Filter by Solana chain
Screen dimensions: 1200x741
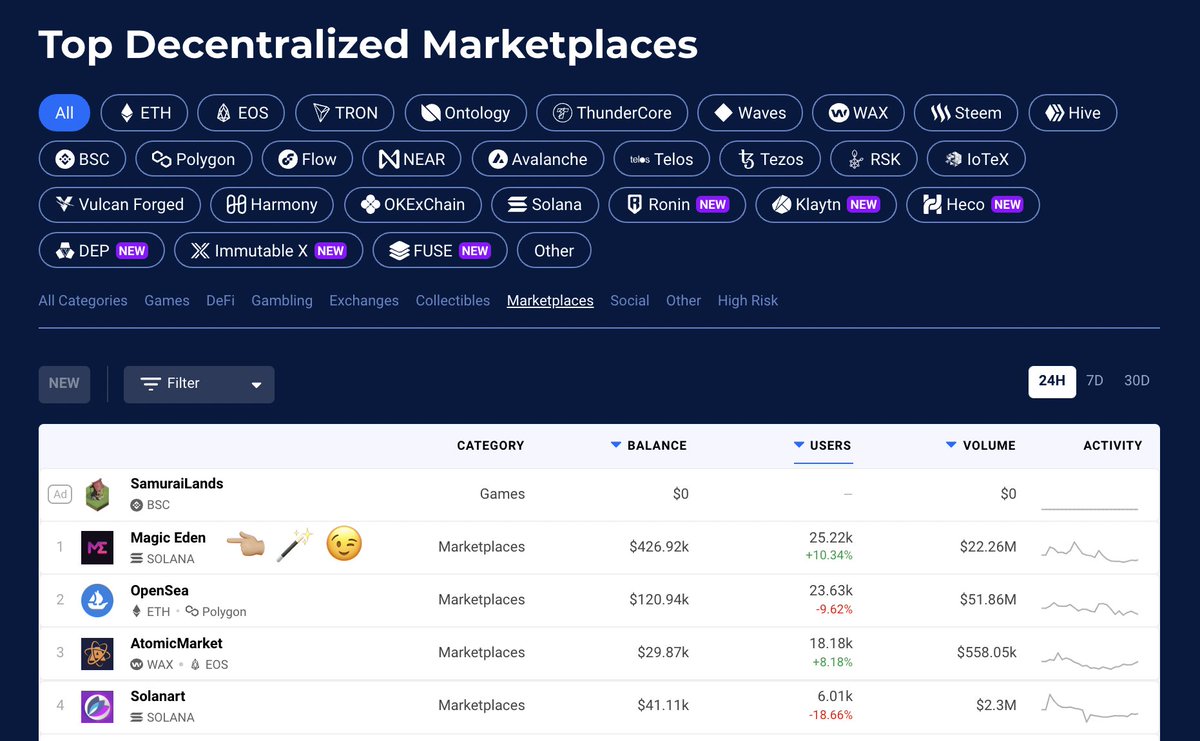coord(545,205)
